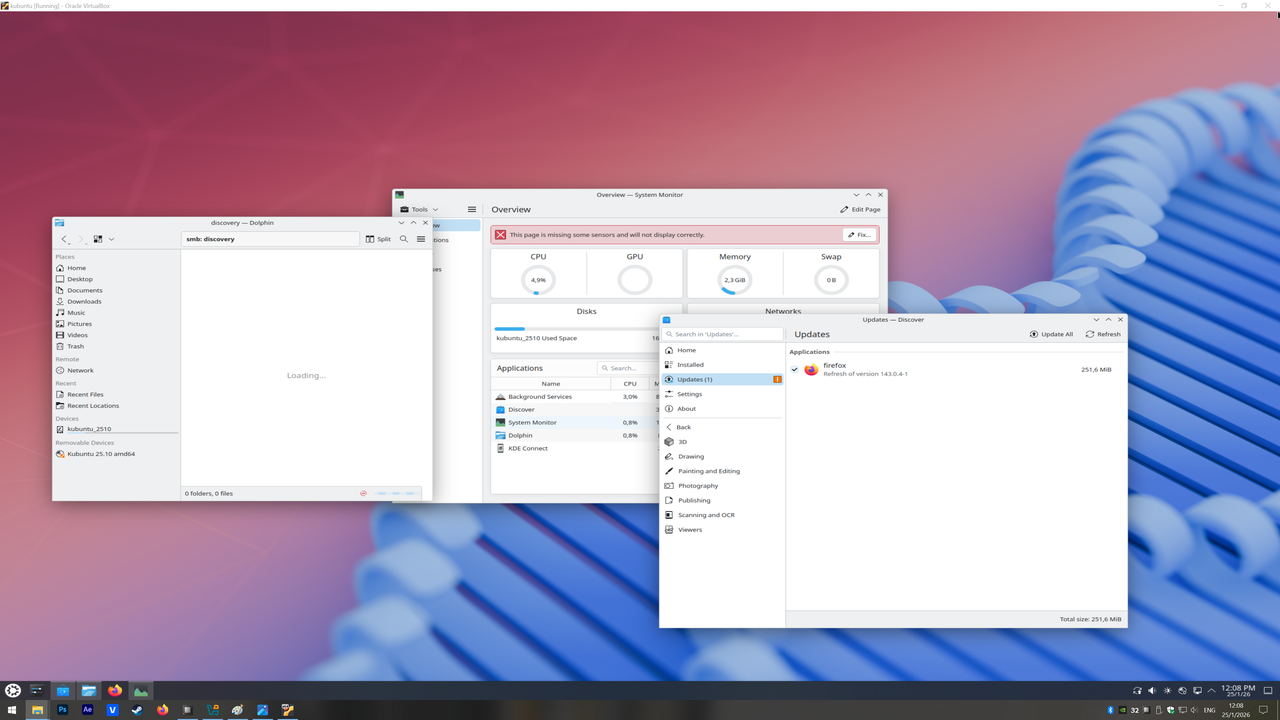Uncheck firefox update checkbox

coord(795,370)
